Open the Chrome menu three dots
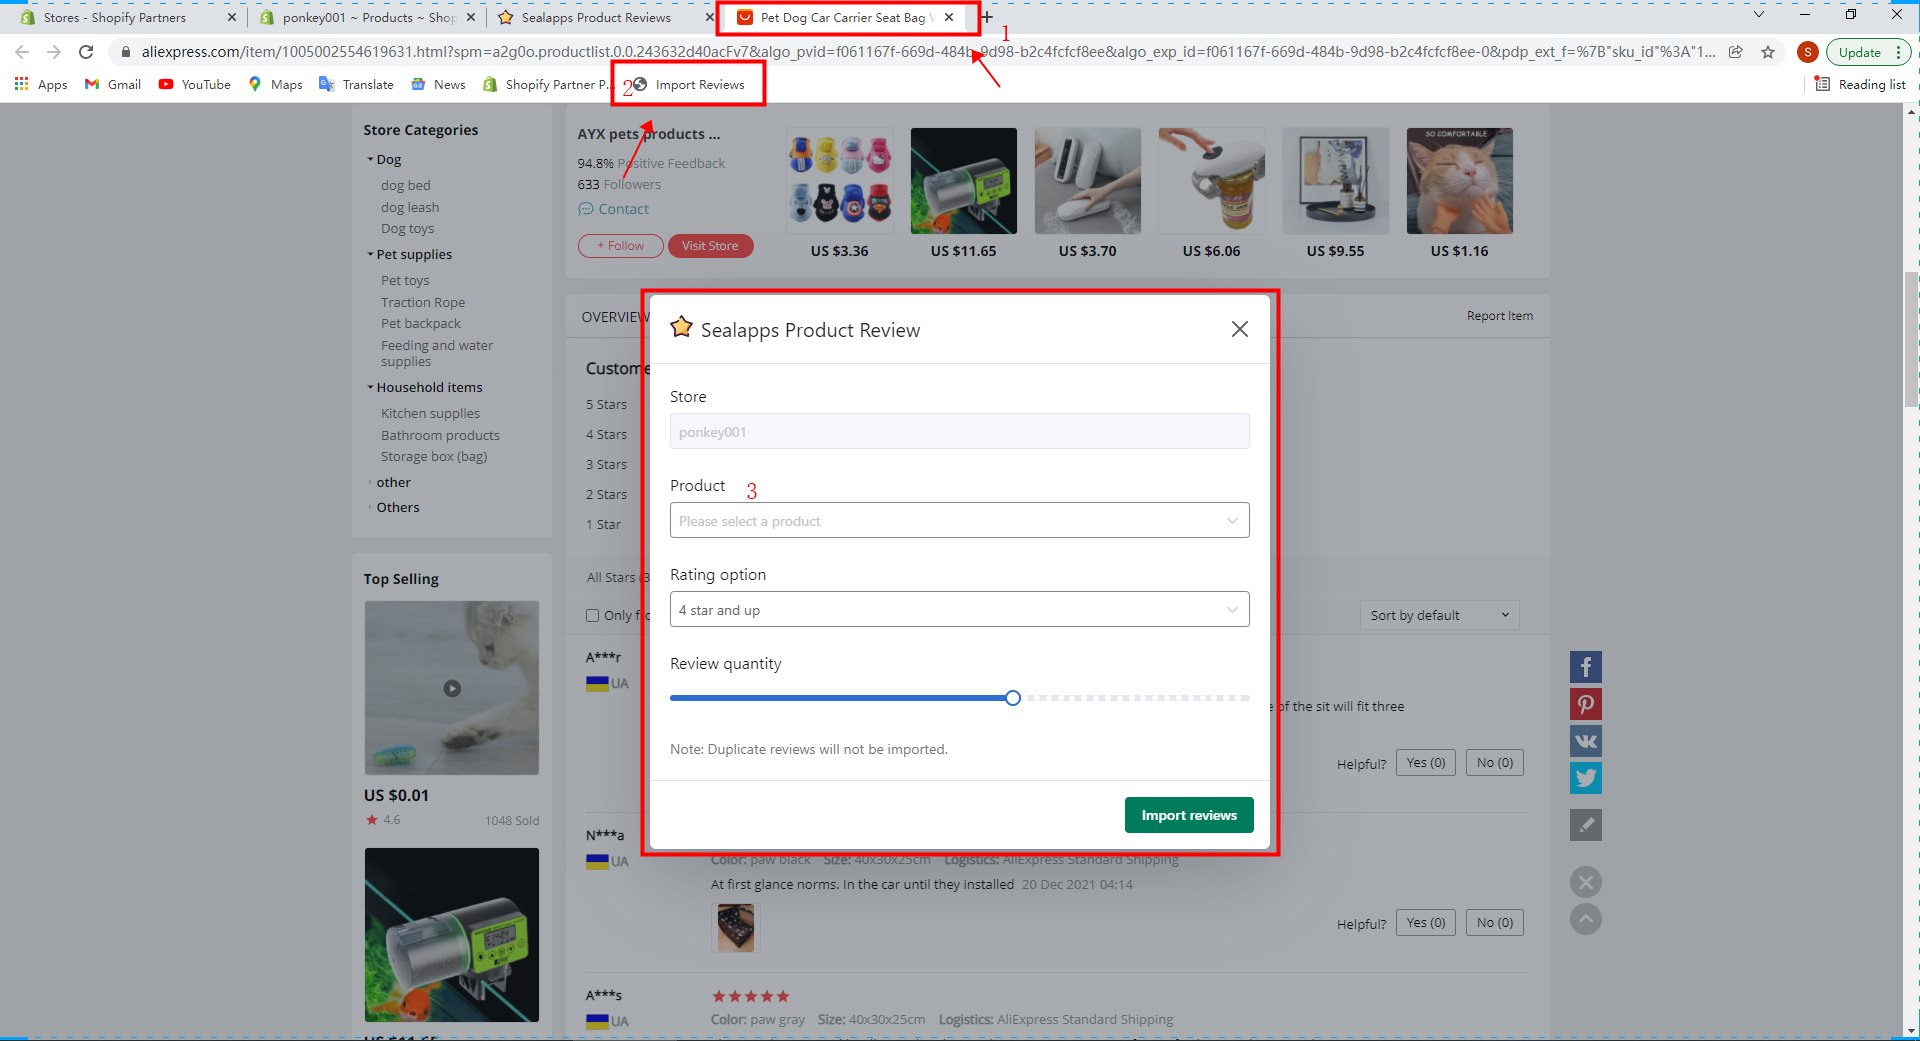The image size is (1920, 1041). coord(1898,52)
